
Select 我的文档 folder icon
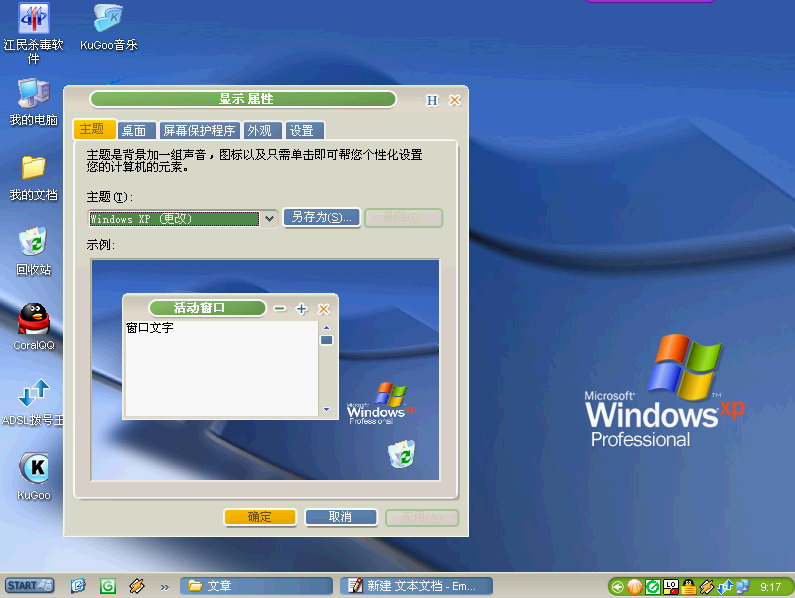point(33,168)
